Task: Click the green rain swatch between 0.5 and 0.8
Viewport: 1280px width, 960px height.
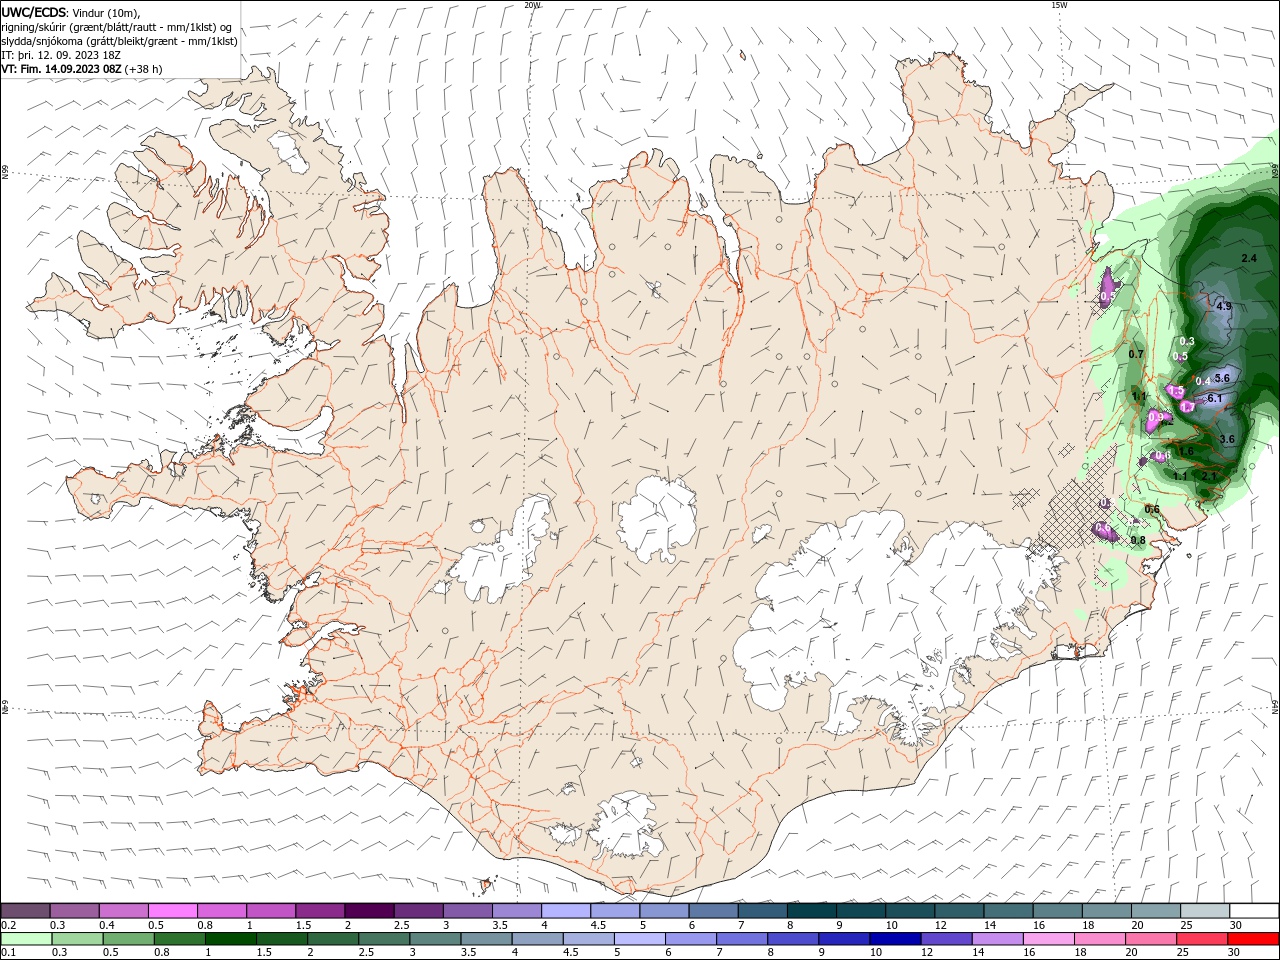Action: (128, 939)
